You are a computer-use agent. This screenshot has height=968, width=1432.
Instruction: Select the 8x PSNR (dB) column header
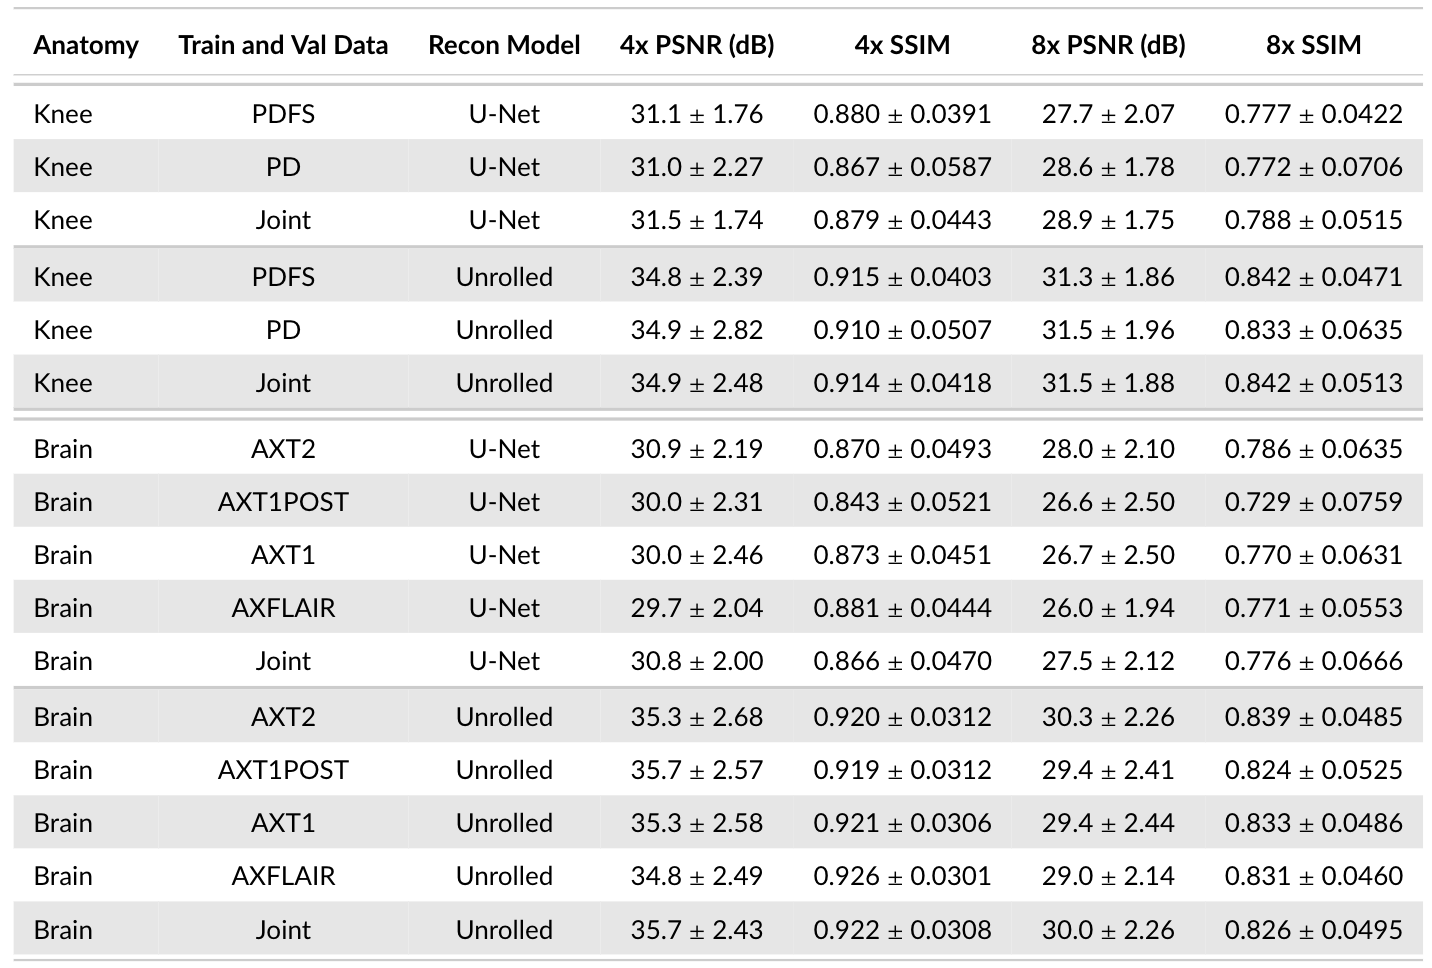click(1108, 45)
